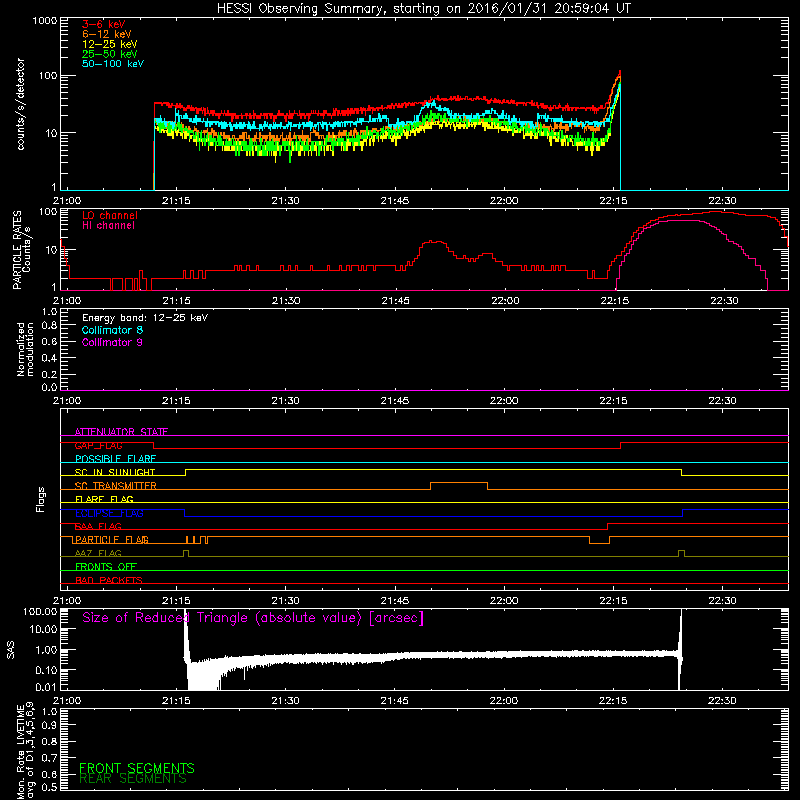800x800 pixels.
Task: Click the REAR SEGMENTS legend label
Action: click(x=133, y=779)
